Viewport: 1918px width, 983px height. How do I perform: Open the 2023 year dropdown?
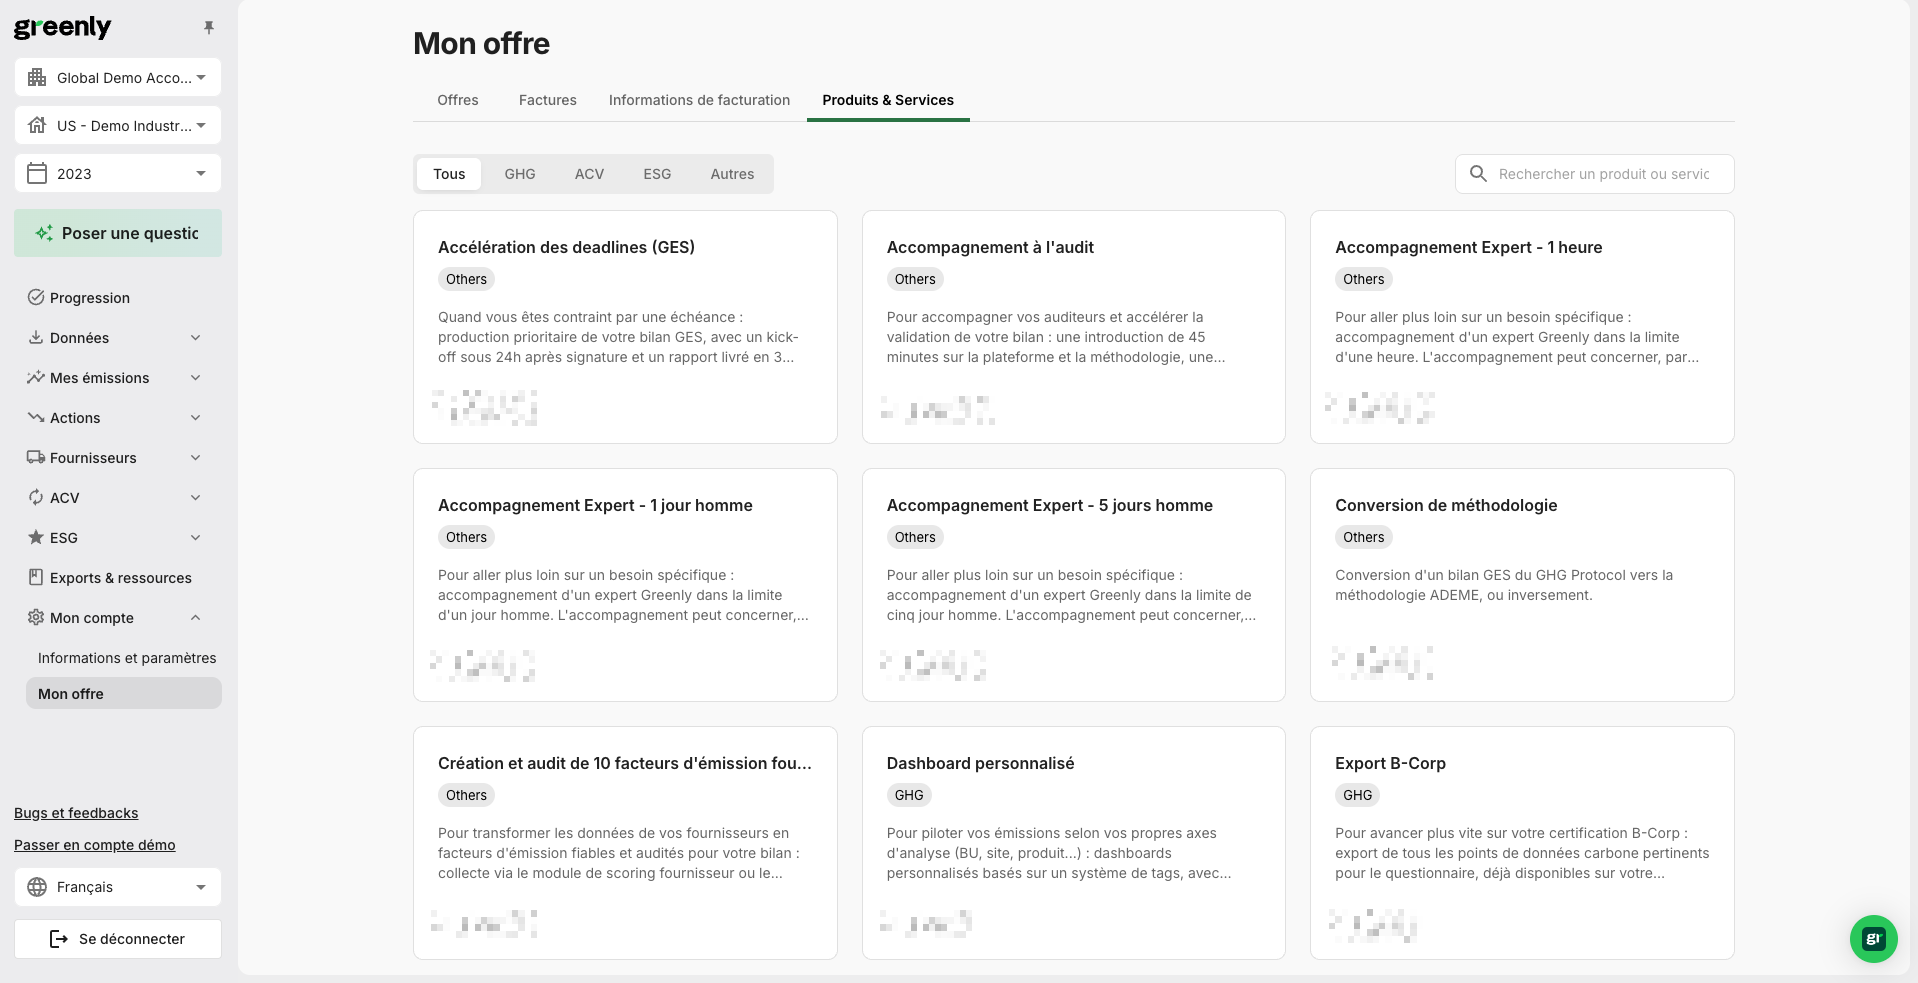click(118, 173)
